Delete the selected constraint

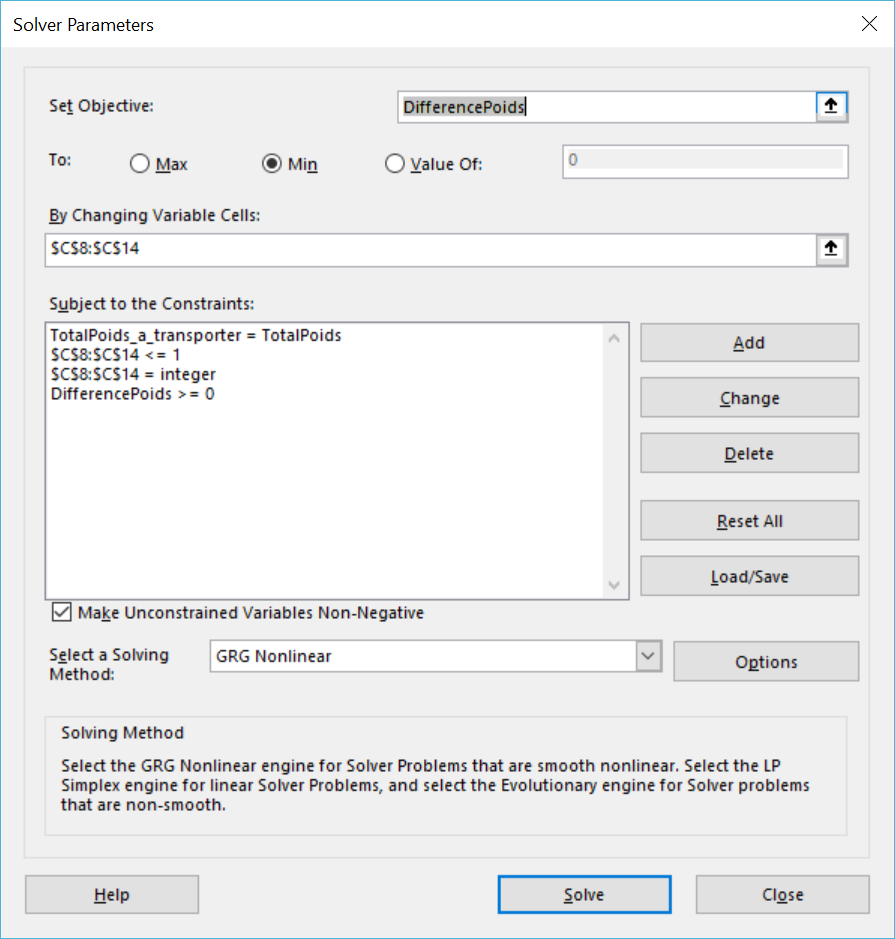click(x=749, y=454)
